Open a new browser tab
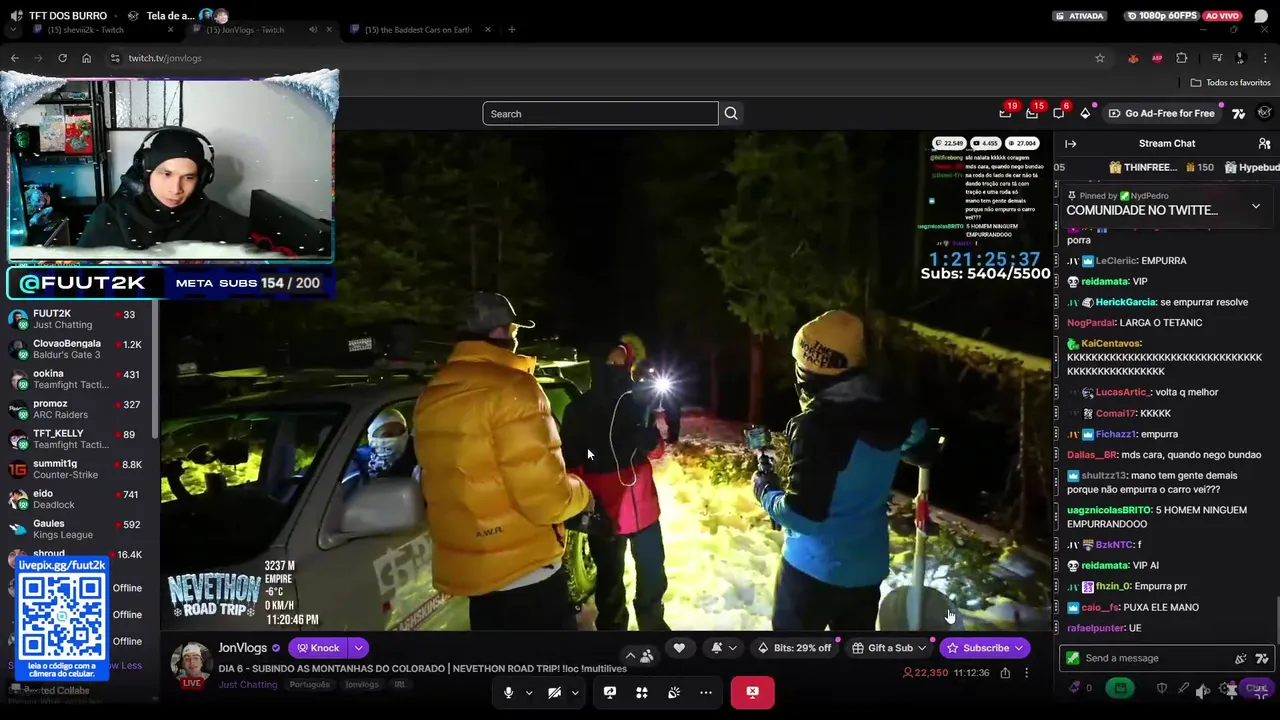Viewport: 1280px width, 720px height. point(511,30)
